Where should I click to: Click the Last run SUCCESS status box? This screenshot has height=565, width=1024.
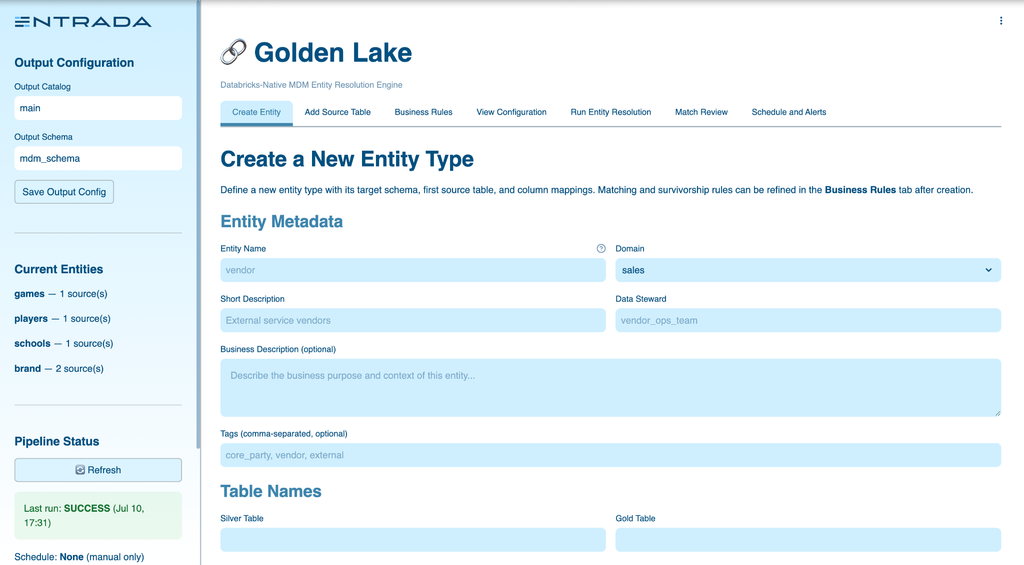click(x=98, y=515)
